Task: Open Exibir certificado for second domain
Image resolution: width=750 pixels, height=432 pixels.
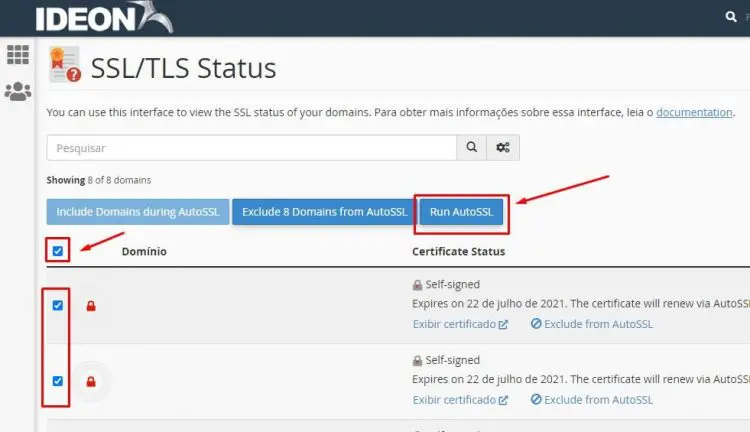Action: [x=460, y=400]
